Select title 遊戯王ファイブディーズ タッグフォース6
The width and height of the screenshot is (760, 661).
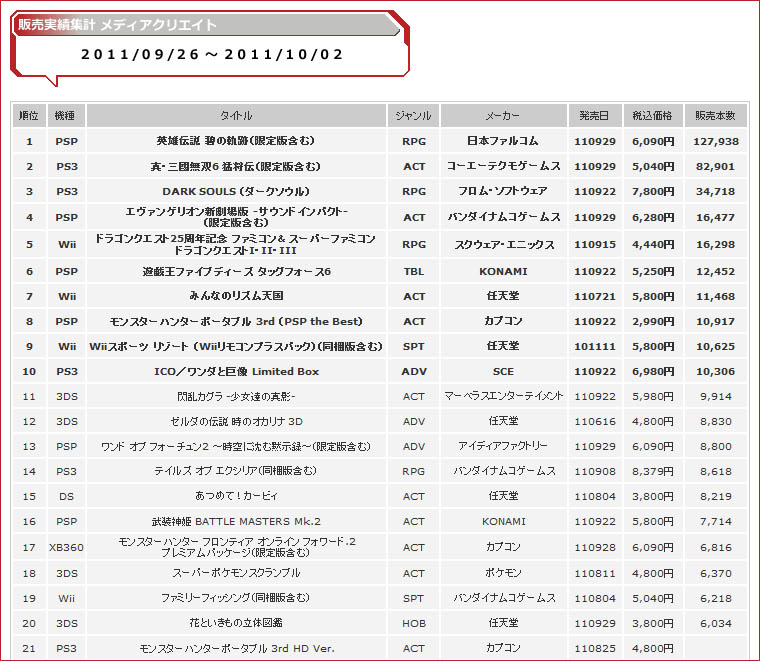(237, 271)
